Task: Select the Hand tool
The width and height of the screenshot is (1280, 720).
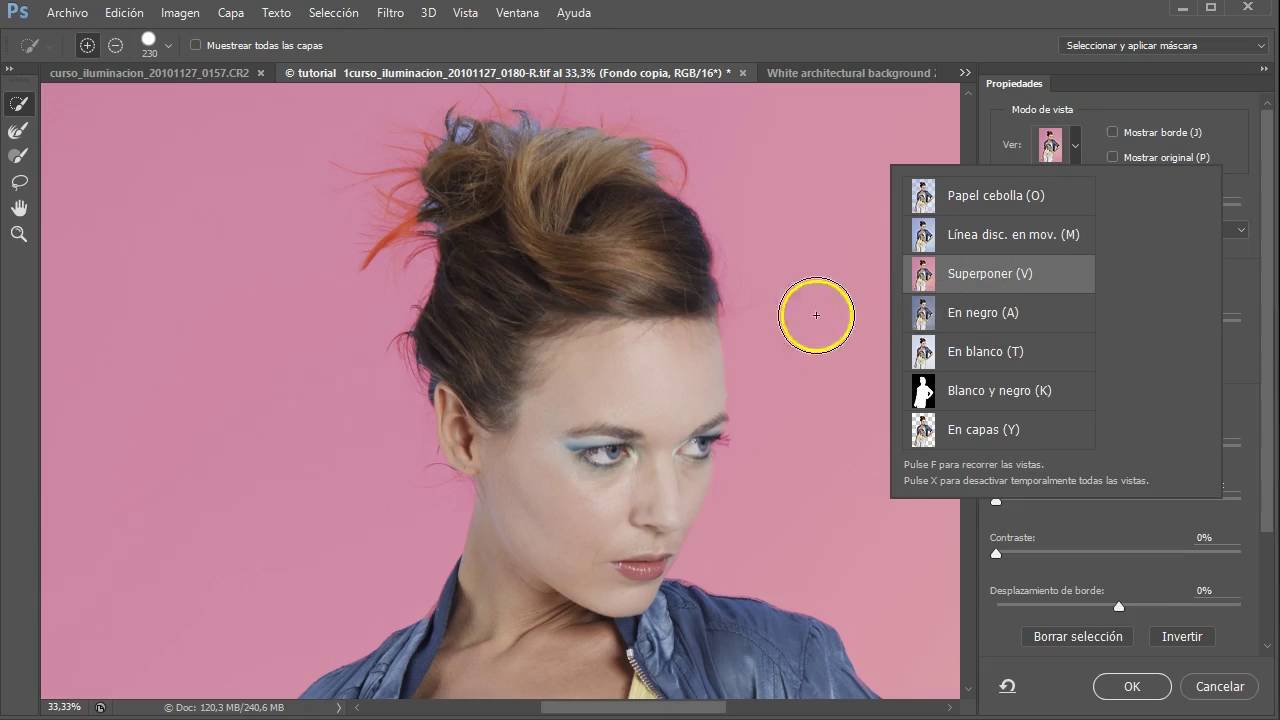Action: 18,208
